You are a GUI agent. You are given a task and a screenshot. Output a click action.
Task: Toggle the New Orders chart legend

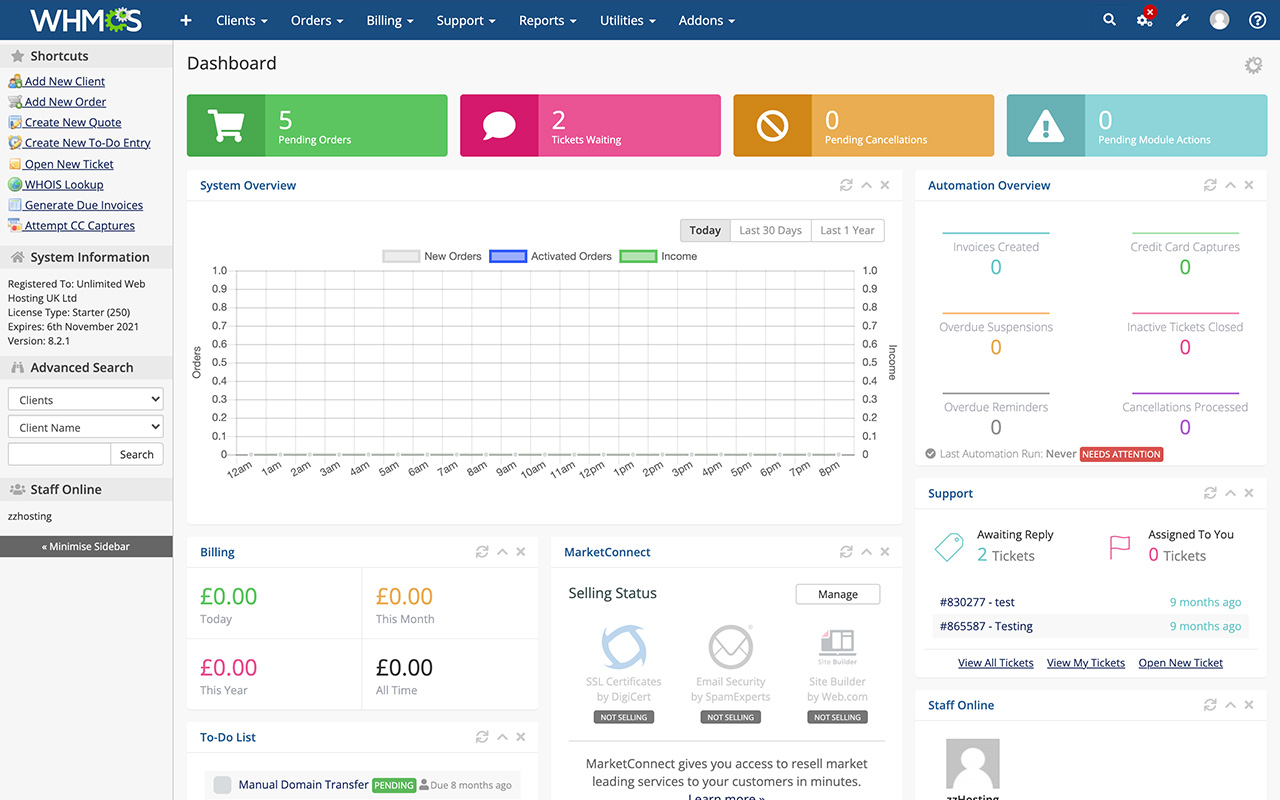click(x=432, y=257)
